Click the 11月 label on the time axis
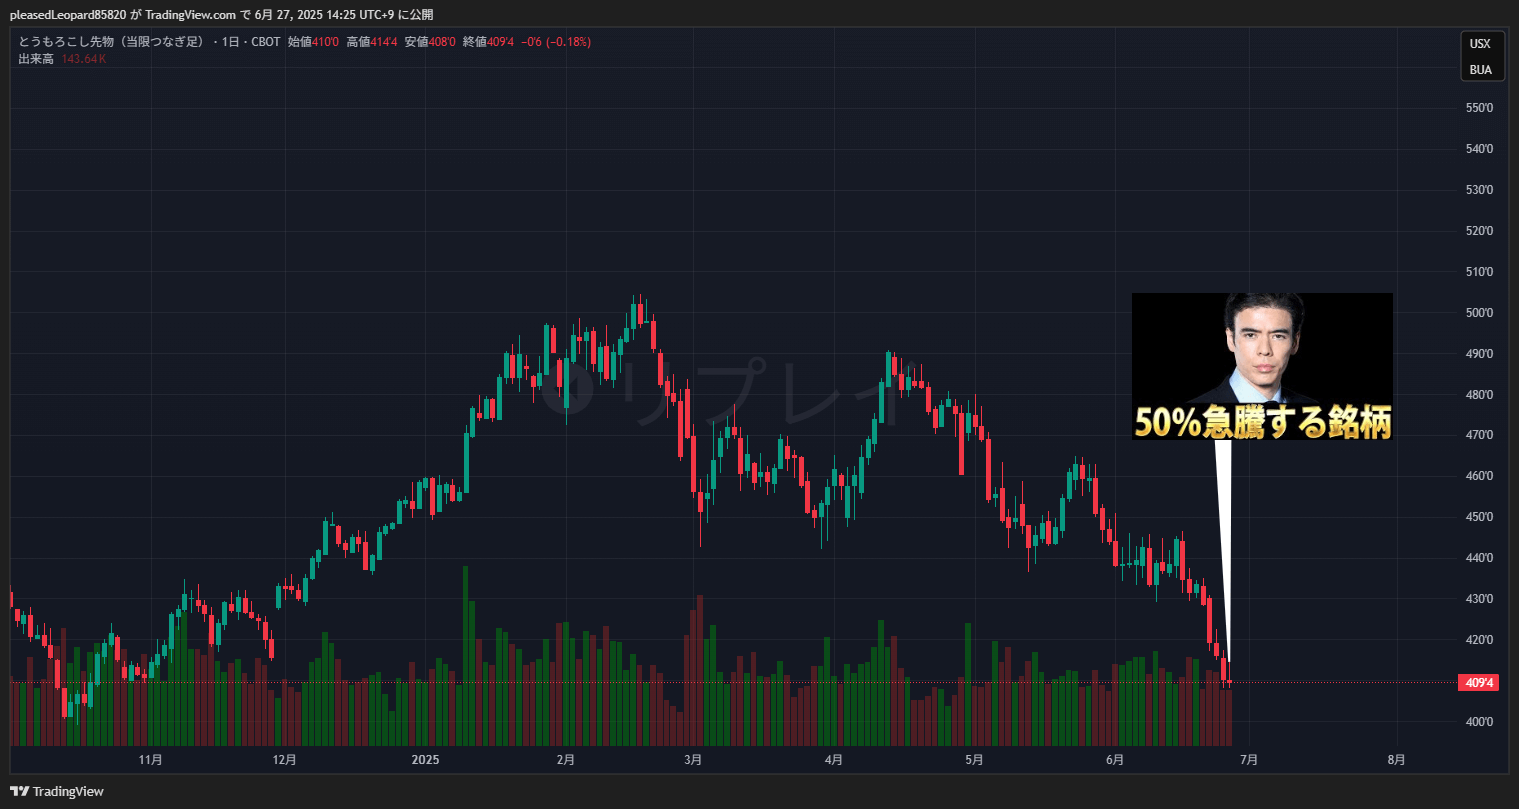 click(150, 760)
